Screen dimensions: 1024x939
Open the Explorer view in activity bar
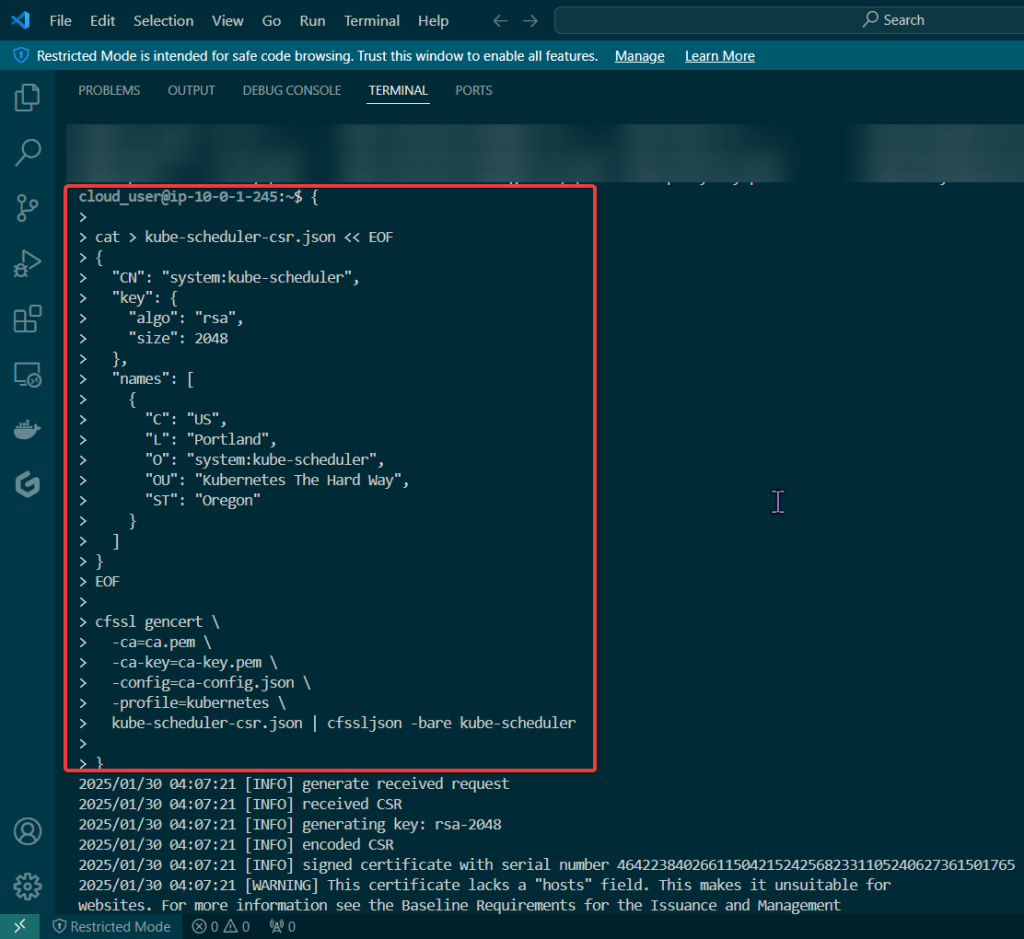tap(27, 98)
